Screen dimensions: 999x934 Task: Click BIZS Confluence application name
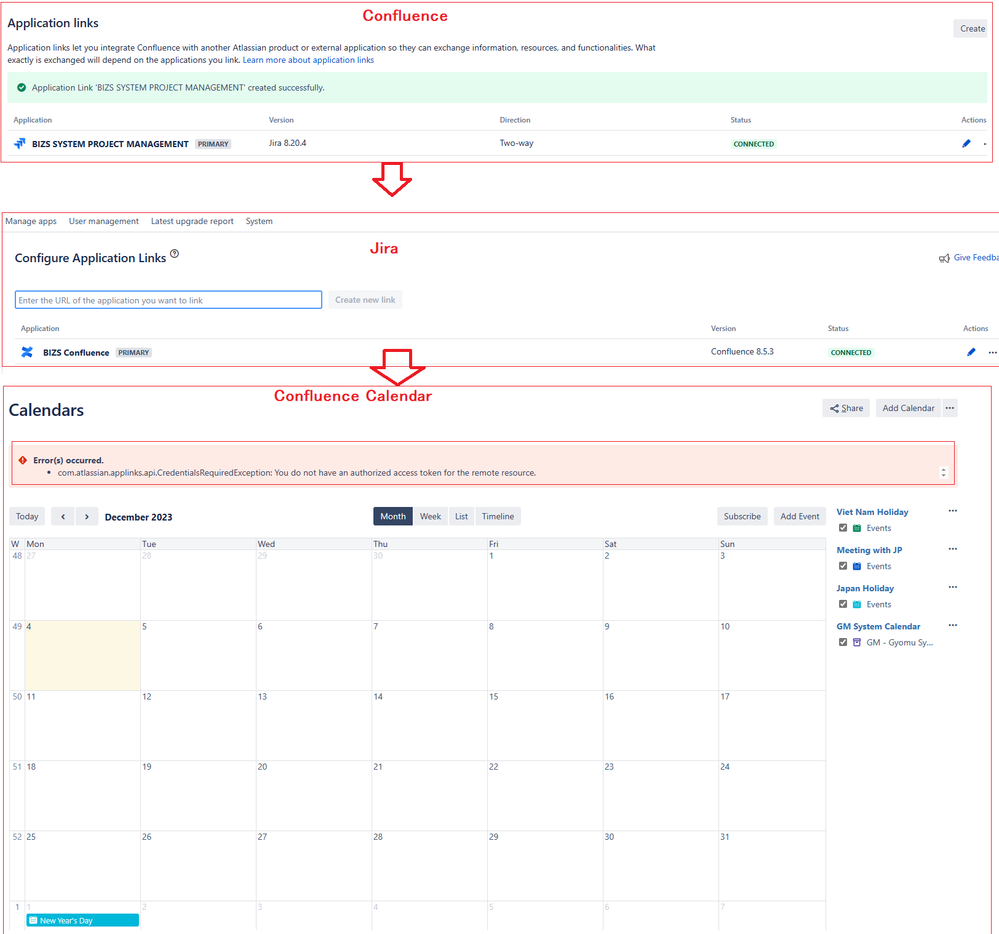tap(76, 352)
